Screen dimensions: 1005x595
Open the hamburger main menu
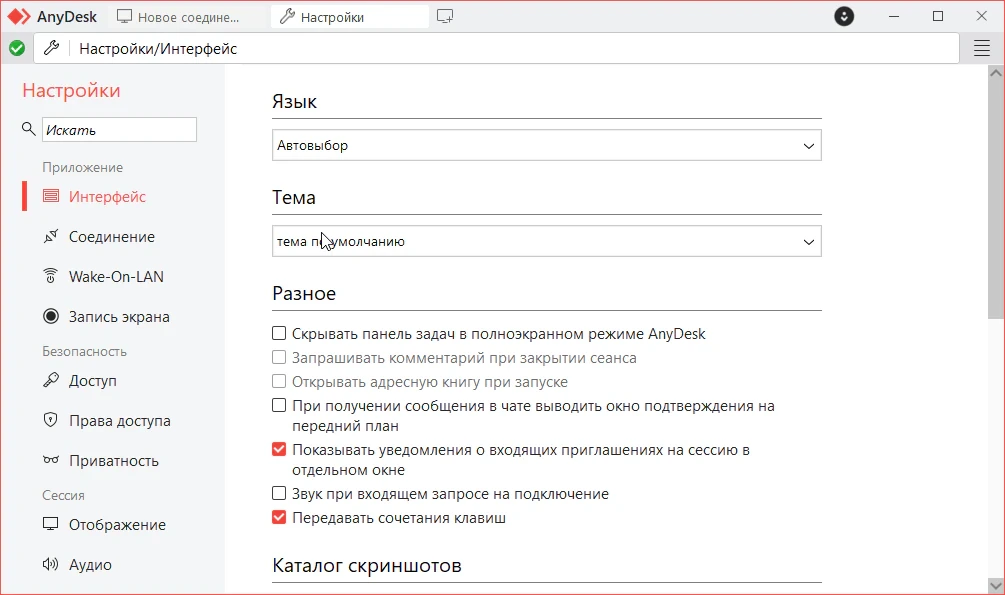982,48
